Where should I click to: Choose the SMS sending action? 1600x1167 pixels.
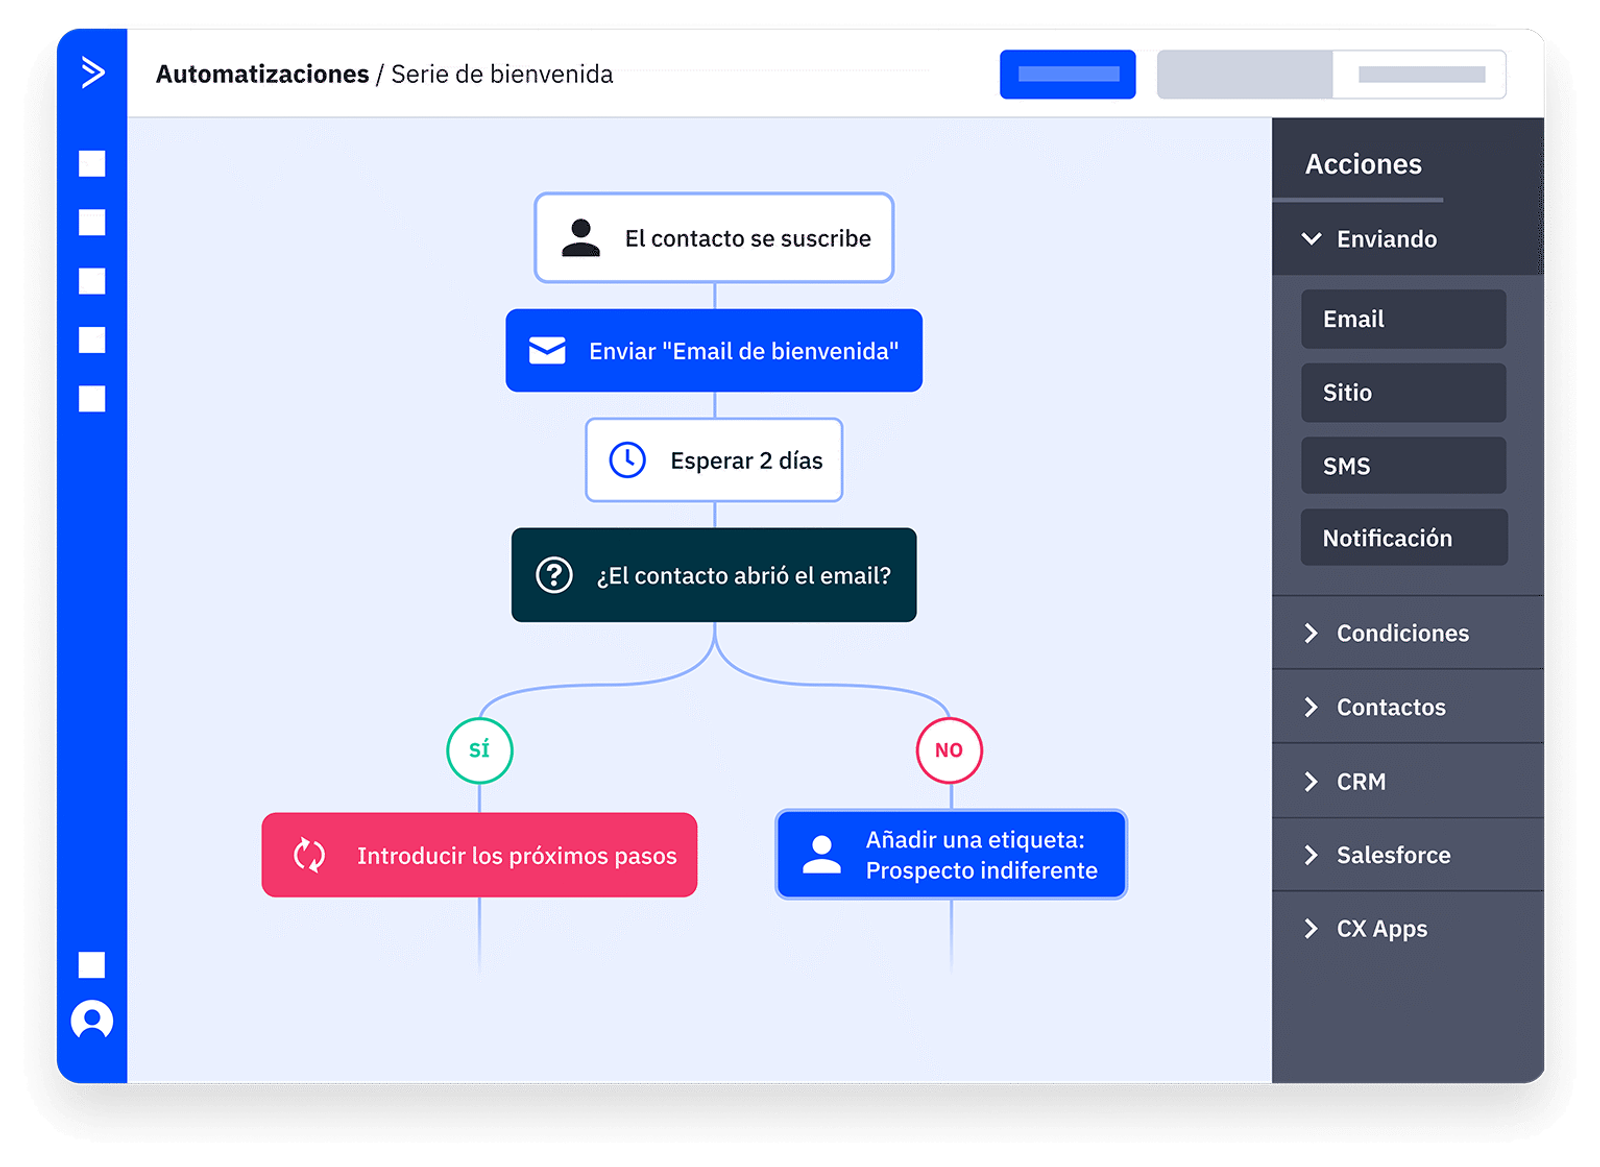(1403, 466)
